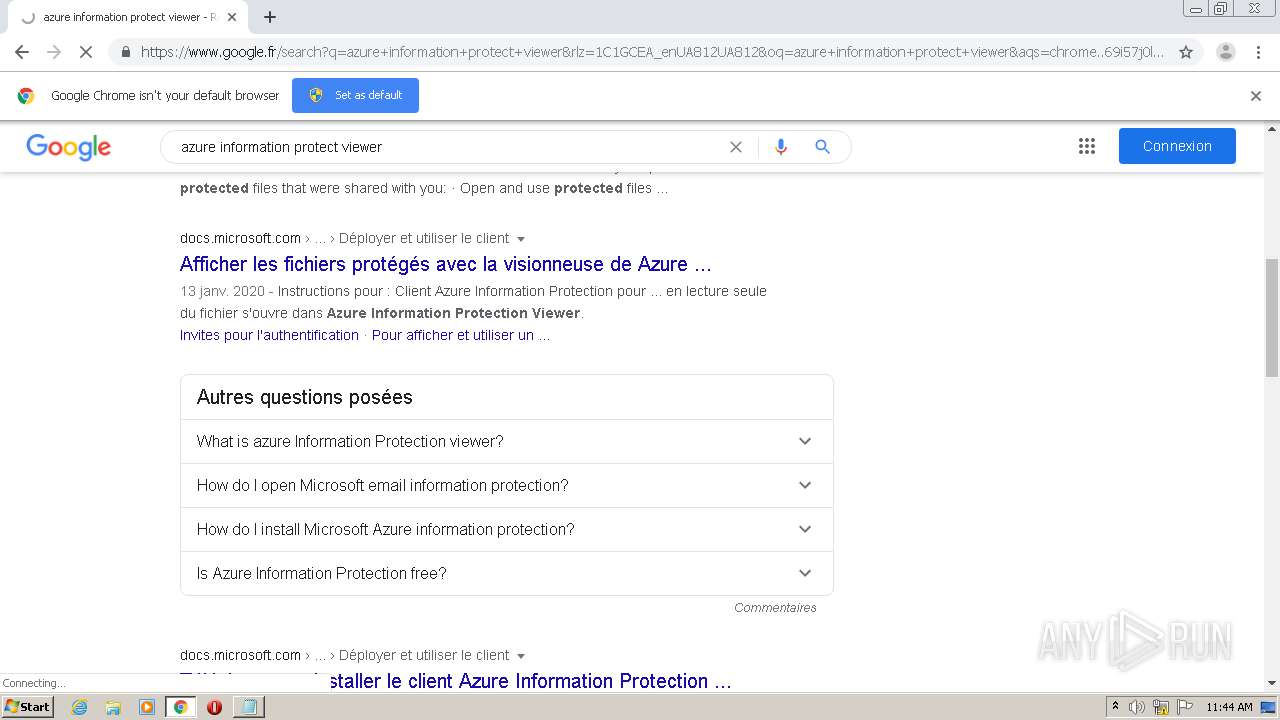Click the page vertical scrollbar thumb
The image size is (1280, 720).
pos(1271,317)
